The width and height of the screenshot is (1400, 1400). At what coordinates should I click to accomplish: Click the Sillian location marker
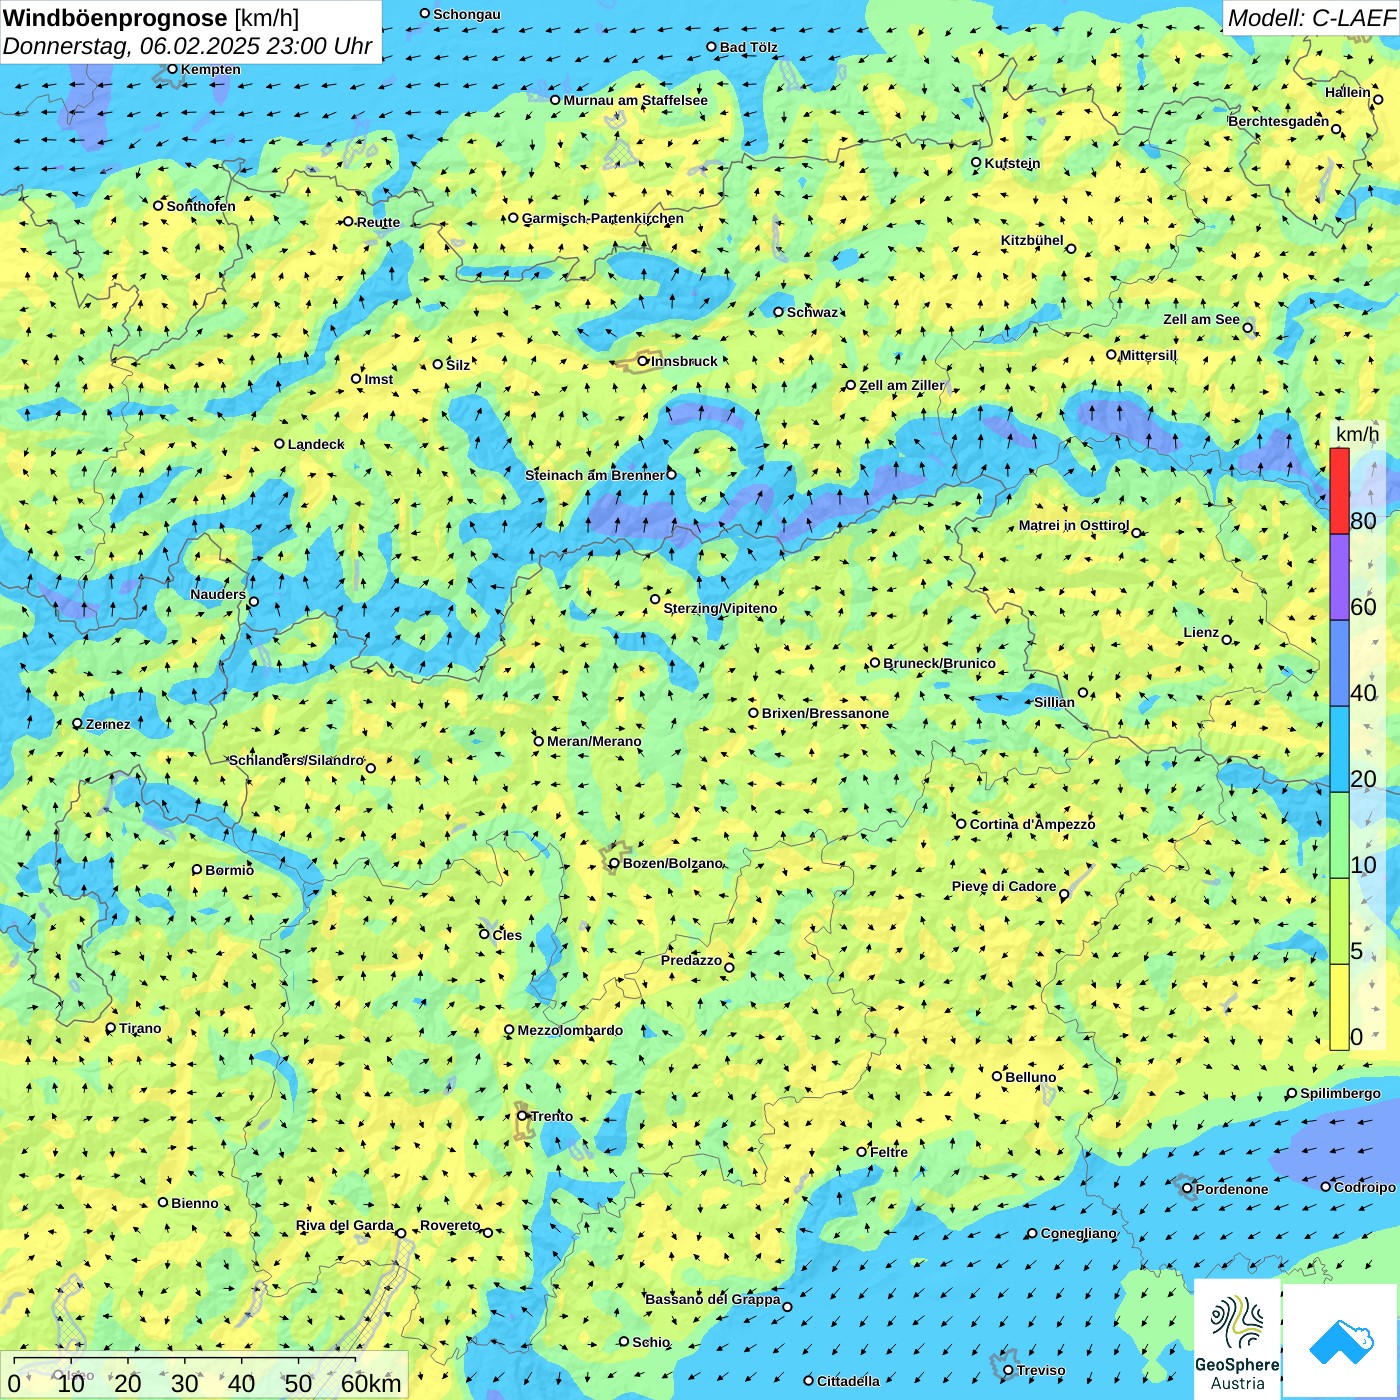point(1083,692)
